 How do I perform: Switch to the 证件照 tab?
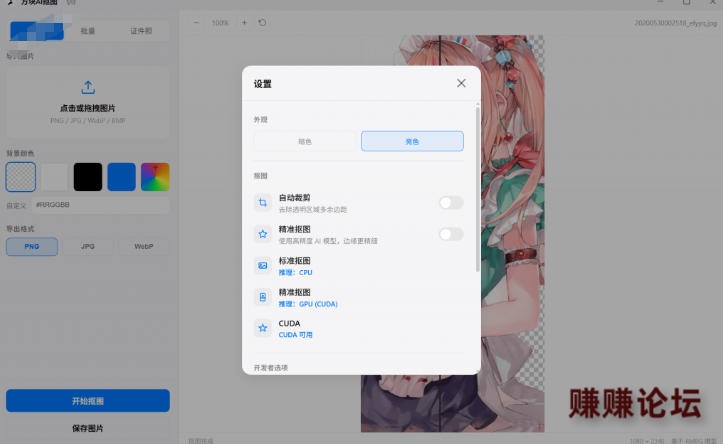141,31
